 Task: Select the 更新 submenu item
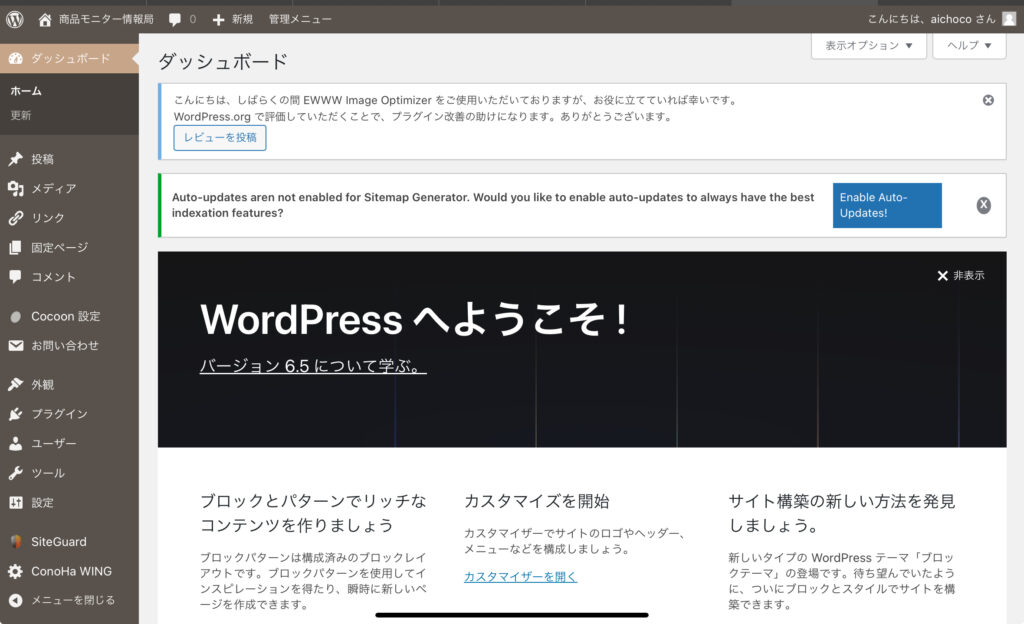[x=21, y=116]
